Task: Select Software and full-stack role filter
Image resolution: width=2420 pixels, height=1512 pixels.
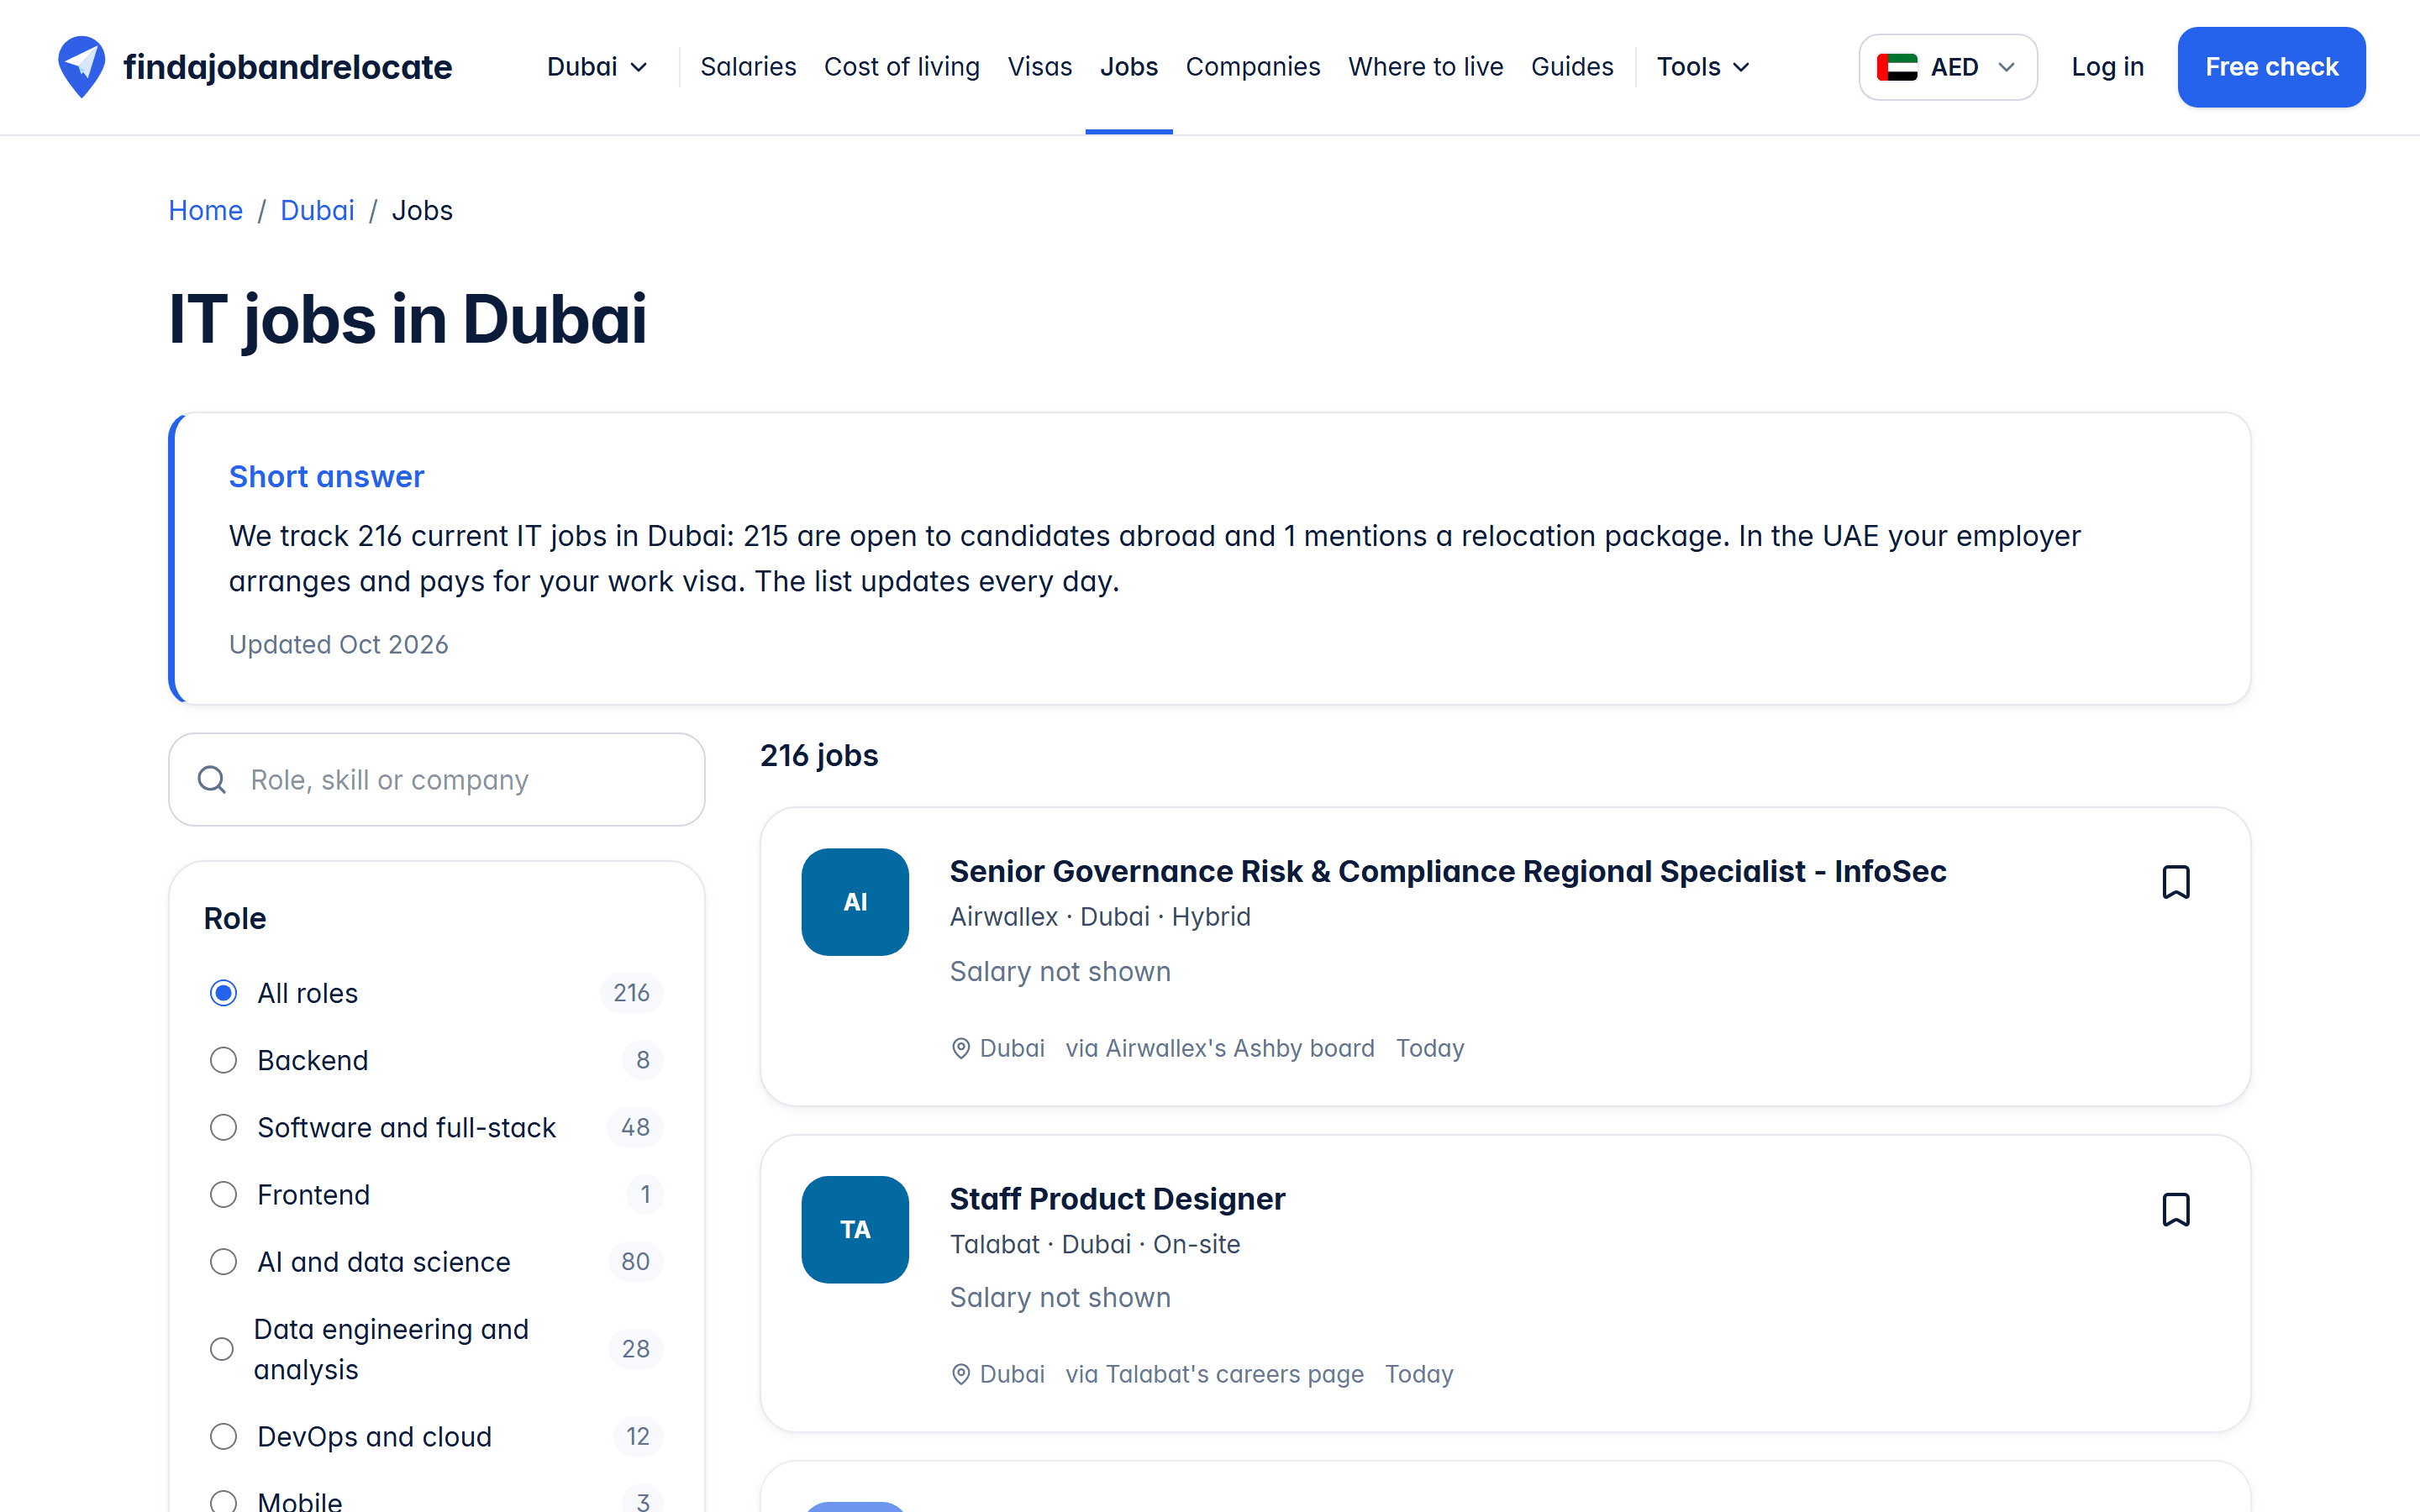Action: 224,1127
